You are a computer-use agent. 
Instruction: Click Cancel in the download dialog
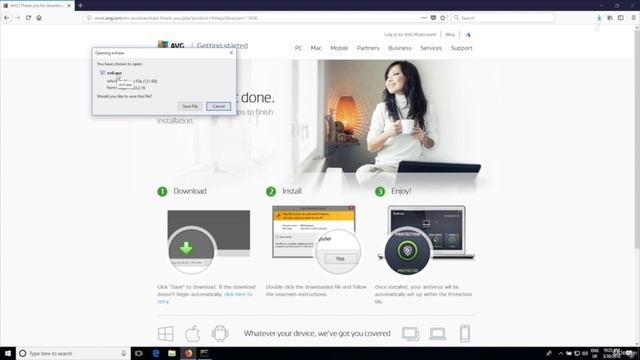click(x=218, y=106)
